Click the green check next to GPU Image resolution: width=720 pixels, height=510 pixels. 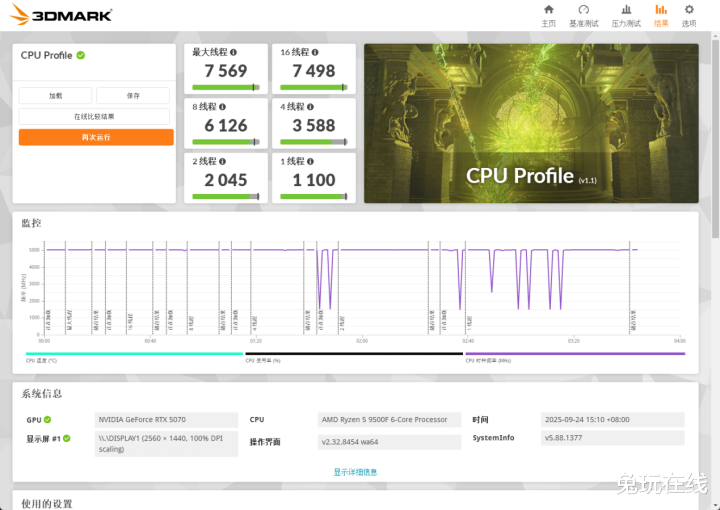pyautogui.click(x=47, y=420)
